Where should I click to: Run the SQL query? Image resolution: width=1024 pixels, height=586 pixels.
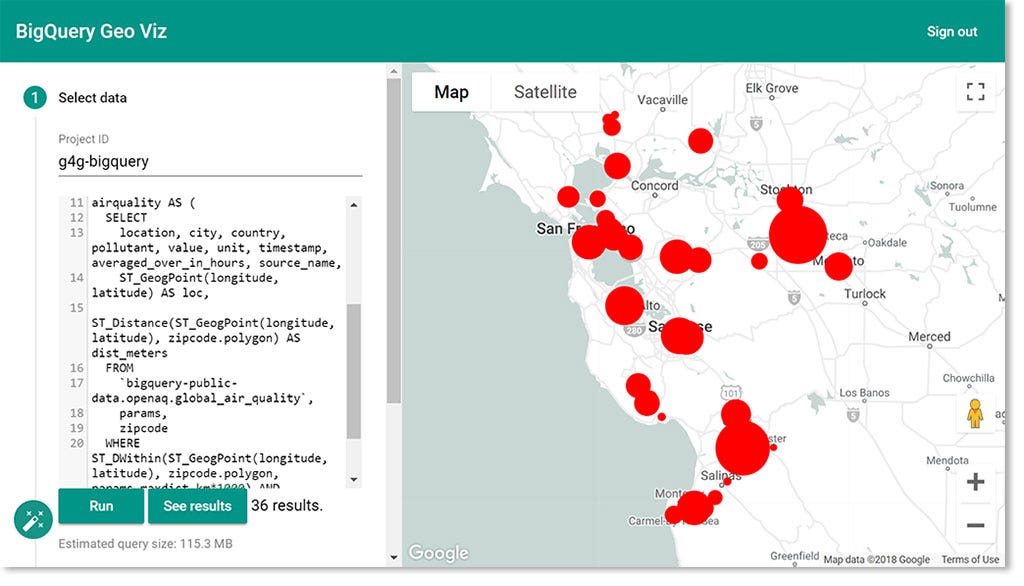101,506
